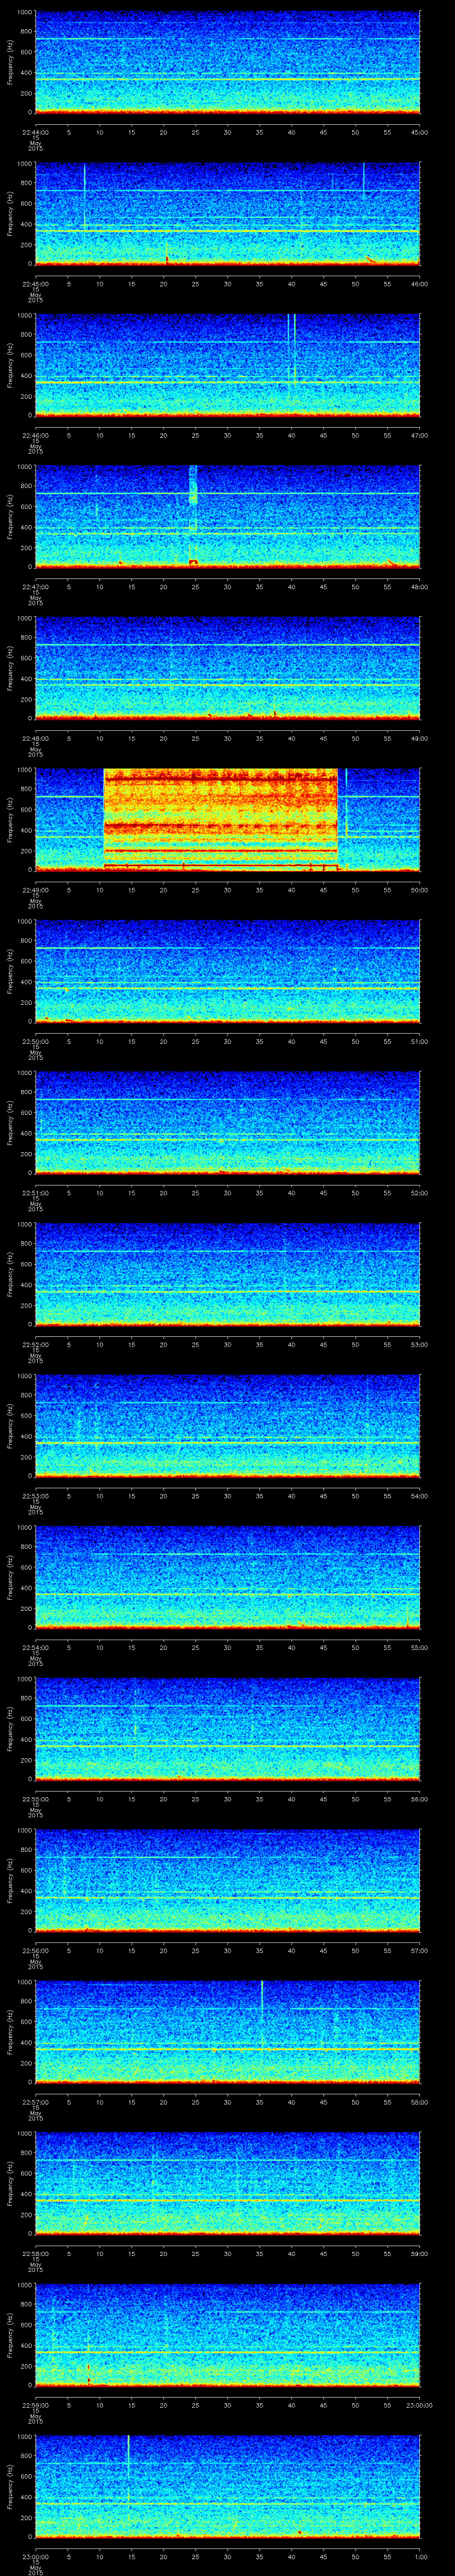
Task: Click the 50:00 end time label
Action: [420, 890]
